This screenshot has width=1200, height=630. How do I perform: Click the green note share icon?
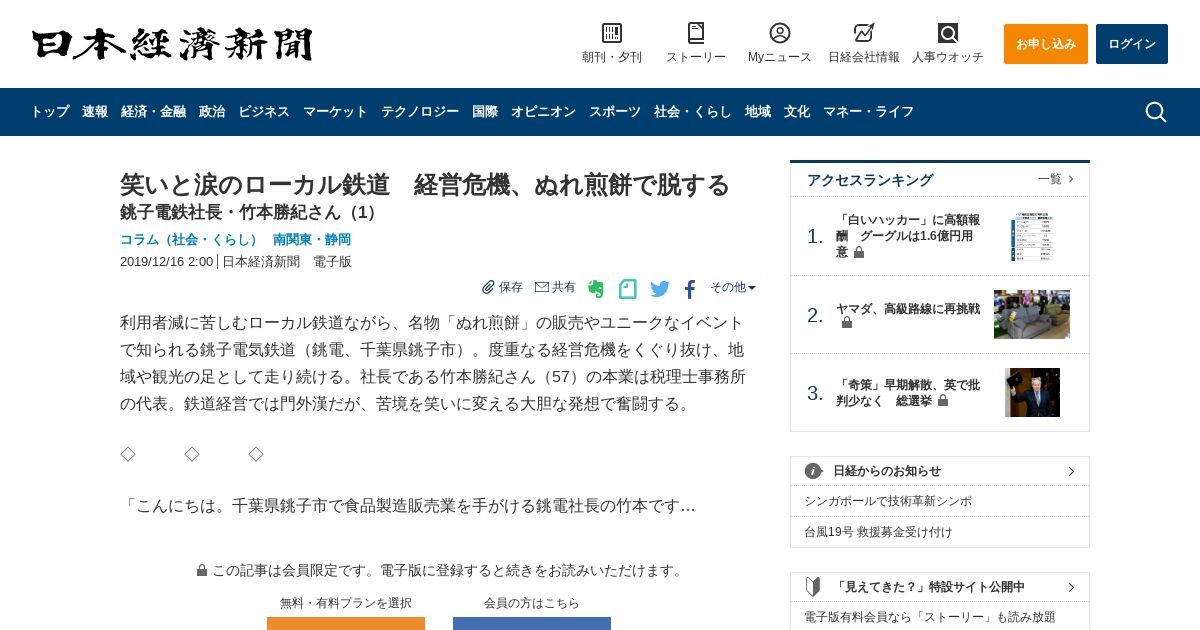coord(628,289)
